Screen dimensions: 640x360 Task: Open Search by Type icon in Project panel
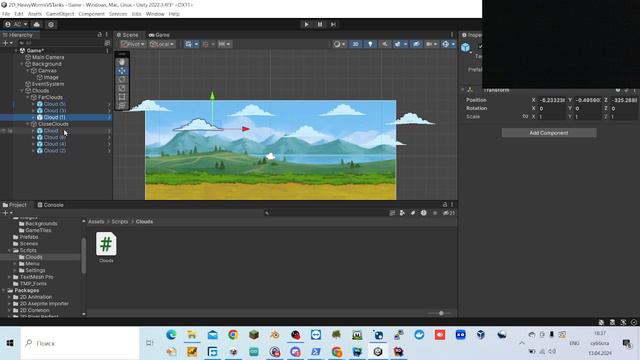click(402, 213)
